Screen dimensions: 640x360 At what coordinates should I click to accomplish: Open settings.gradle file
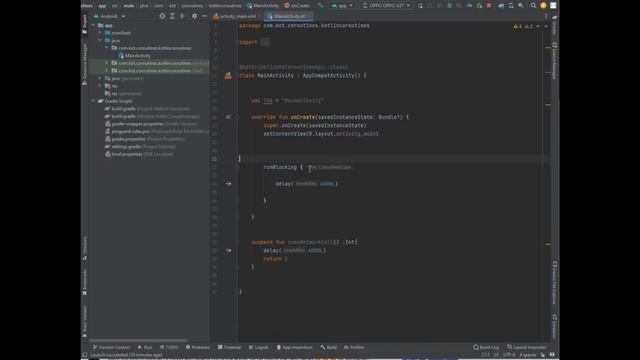[x=140, y=147]
